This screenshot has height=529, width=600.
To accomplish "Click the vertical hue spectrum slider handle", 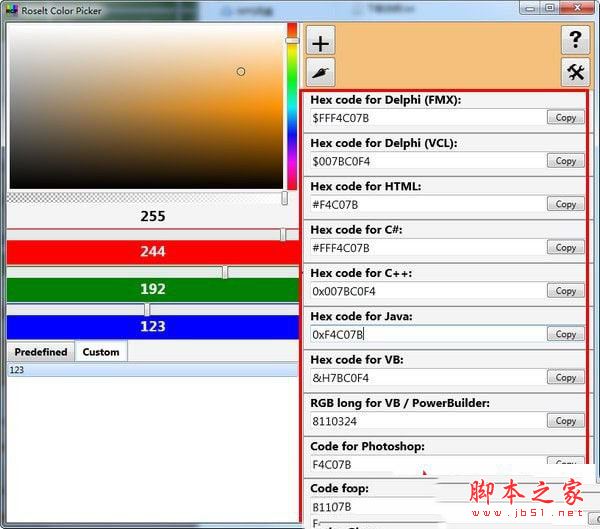I will click(x=292, y=41).
